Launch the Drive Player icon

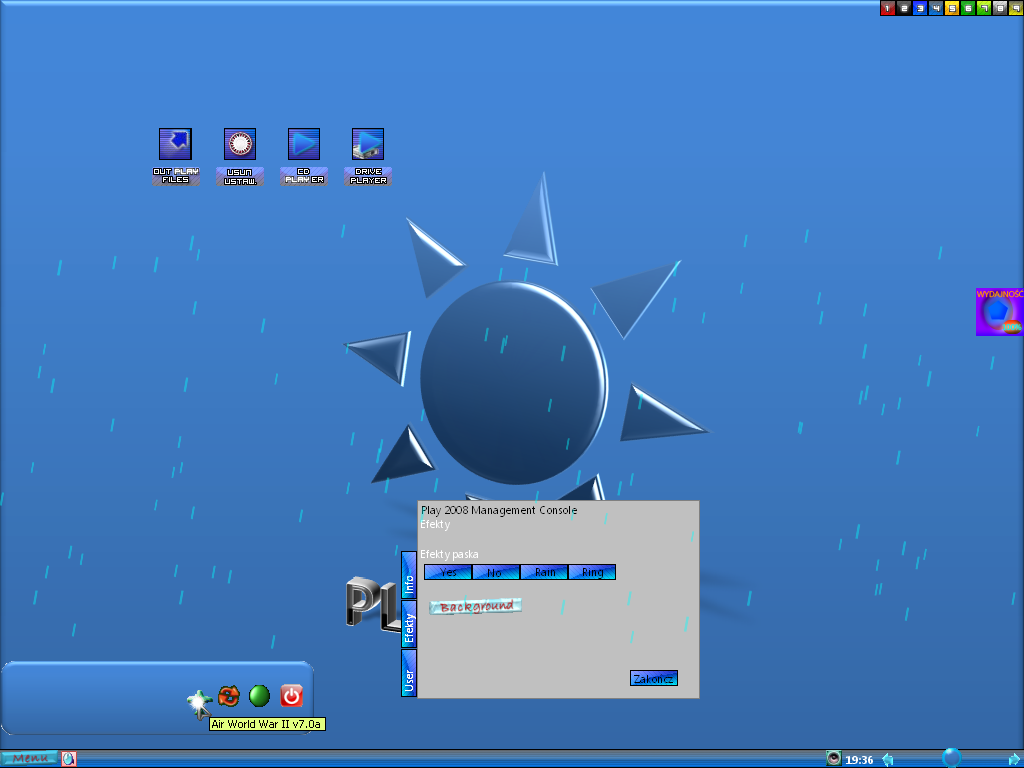[x=368, y=145]
